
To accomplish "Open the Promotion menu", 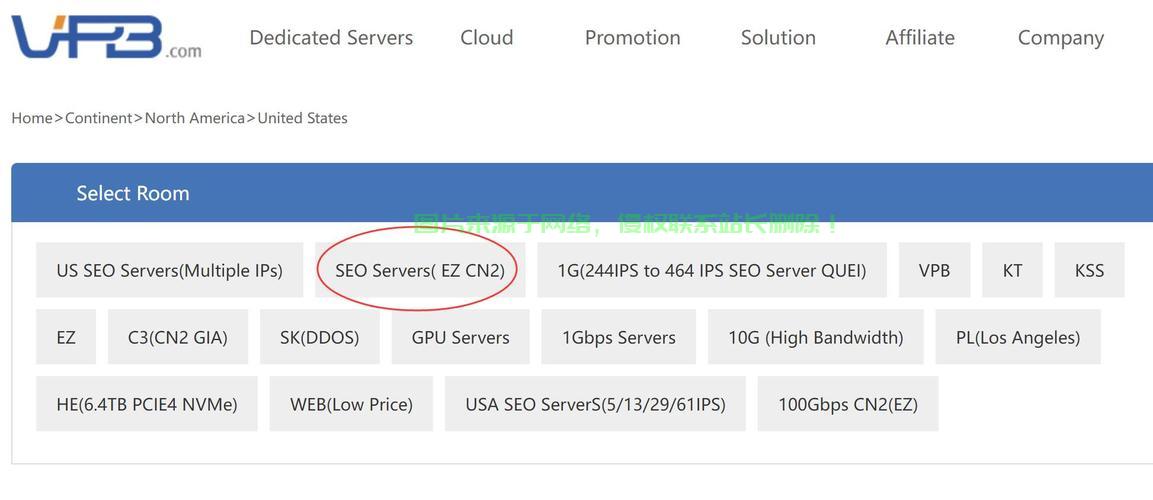I will pyautogui.click(x=632, y=38).
